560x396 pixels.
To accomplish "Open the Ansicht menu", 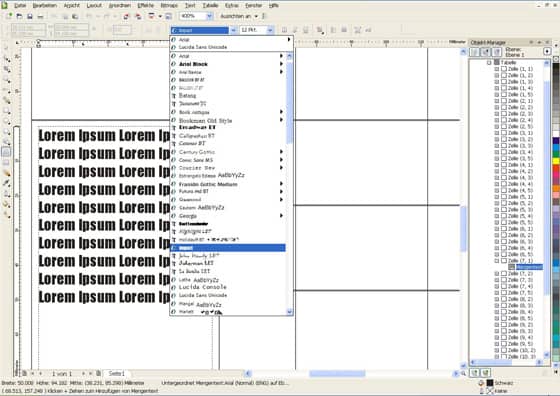I will (71, 5).
